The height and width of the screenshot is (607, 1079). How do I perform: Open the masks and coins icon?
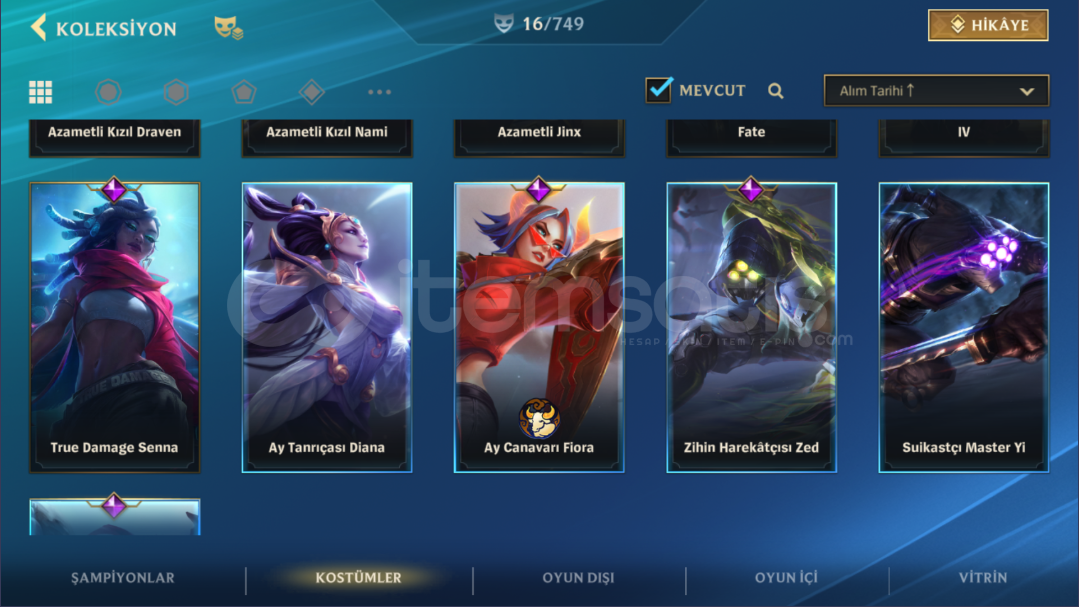228,28
